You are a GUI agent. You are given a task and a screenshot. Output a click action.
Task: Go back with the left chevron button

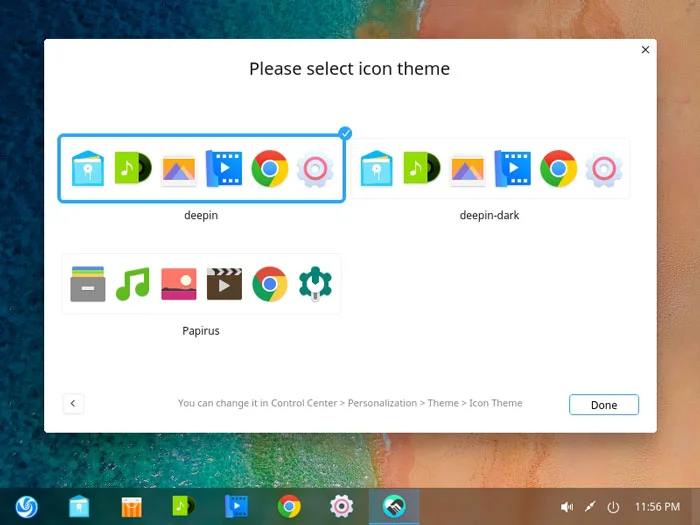[73, 404]
